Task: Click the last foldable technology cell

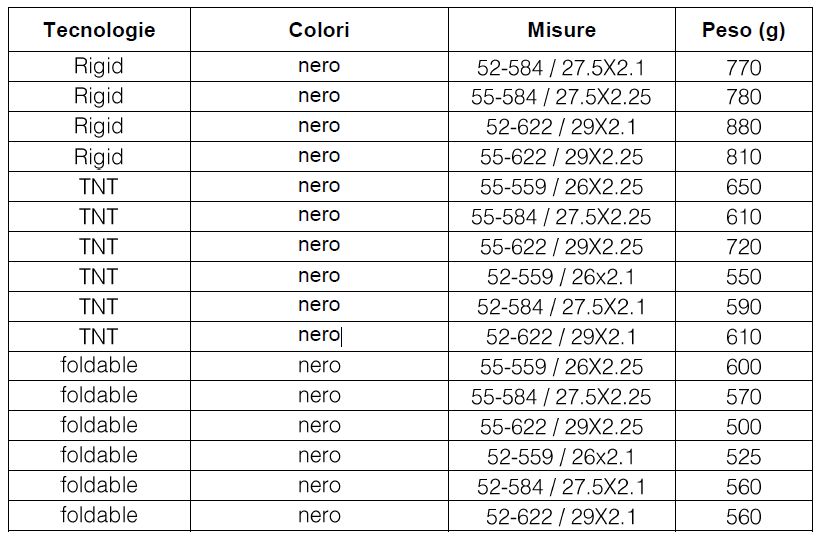Action: 99,516
